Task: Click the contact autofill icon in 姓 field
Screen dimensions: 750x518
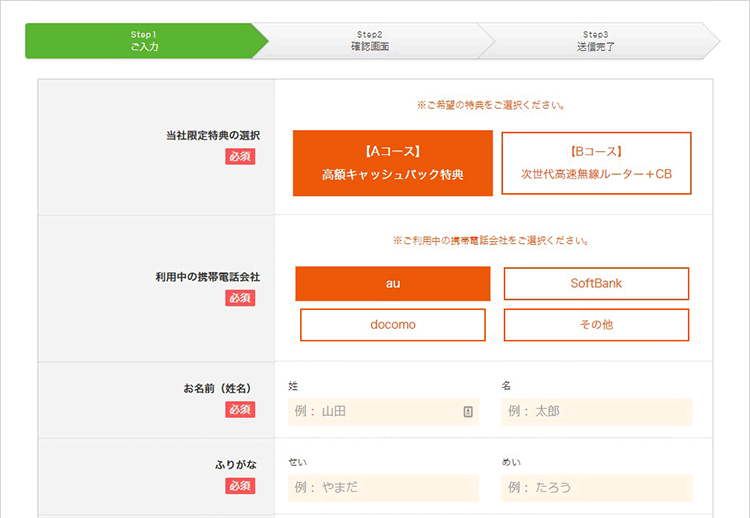Action: click(x=467, y=411)
